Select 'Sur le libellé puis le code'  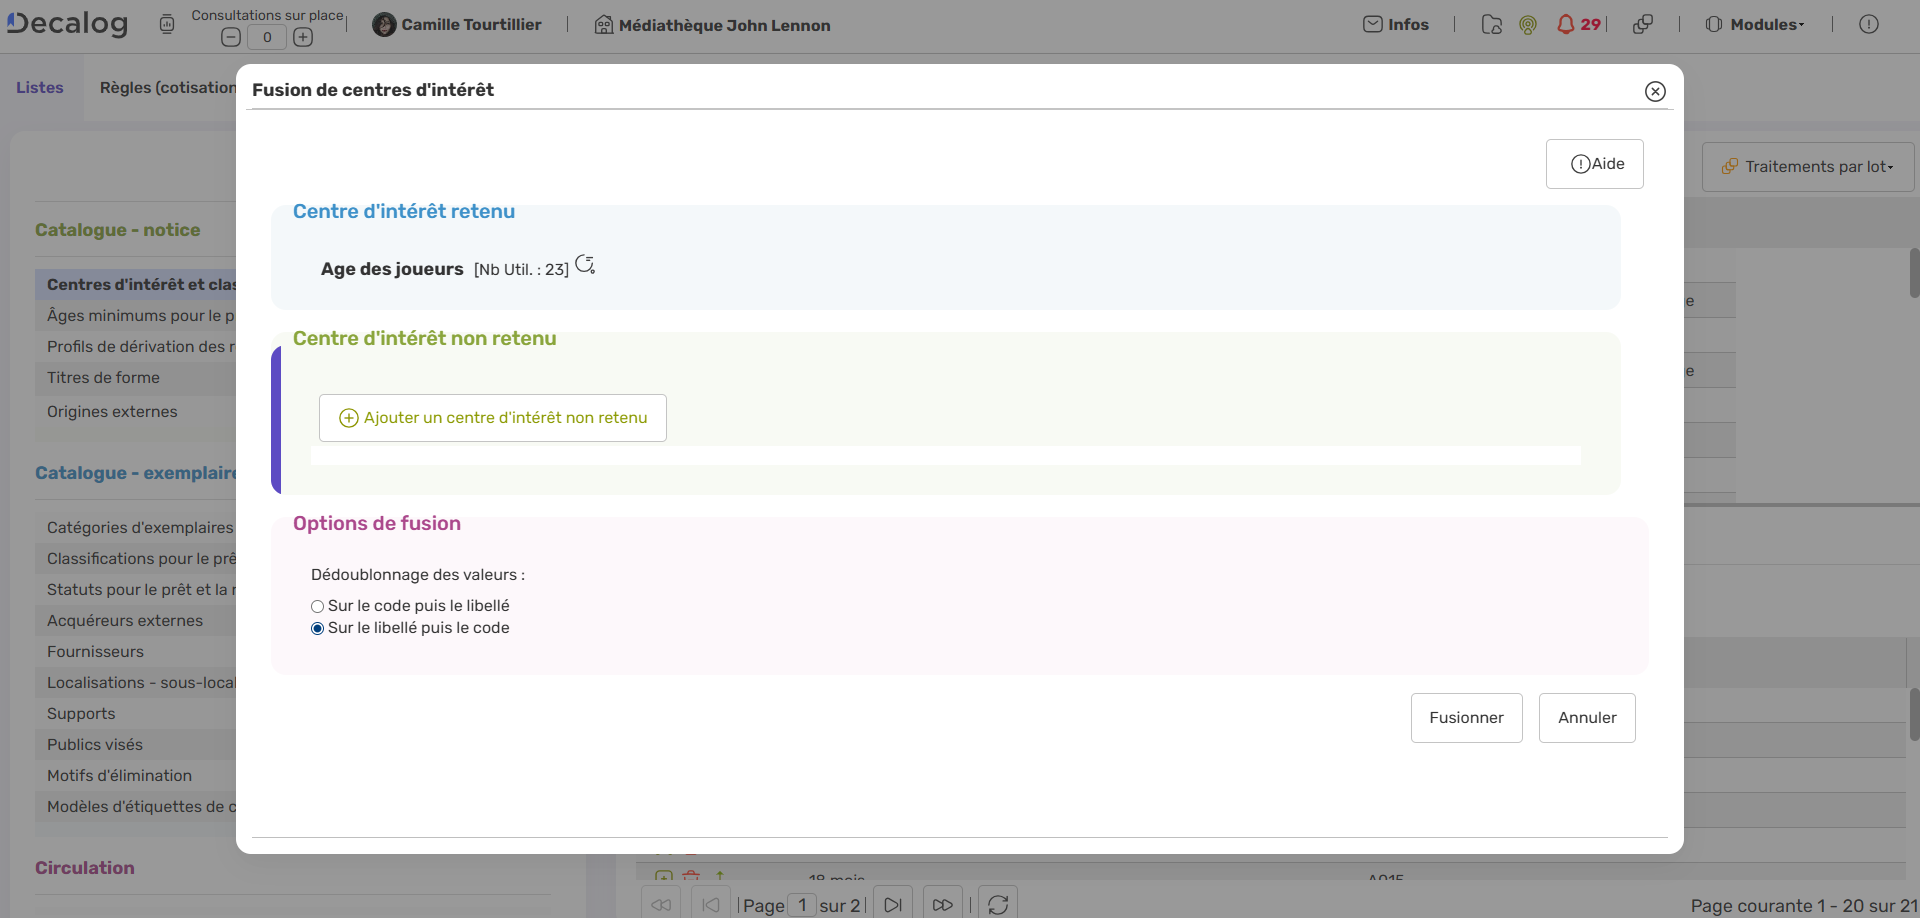pyautogui.click(x=317, y=628)
